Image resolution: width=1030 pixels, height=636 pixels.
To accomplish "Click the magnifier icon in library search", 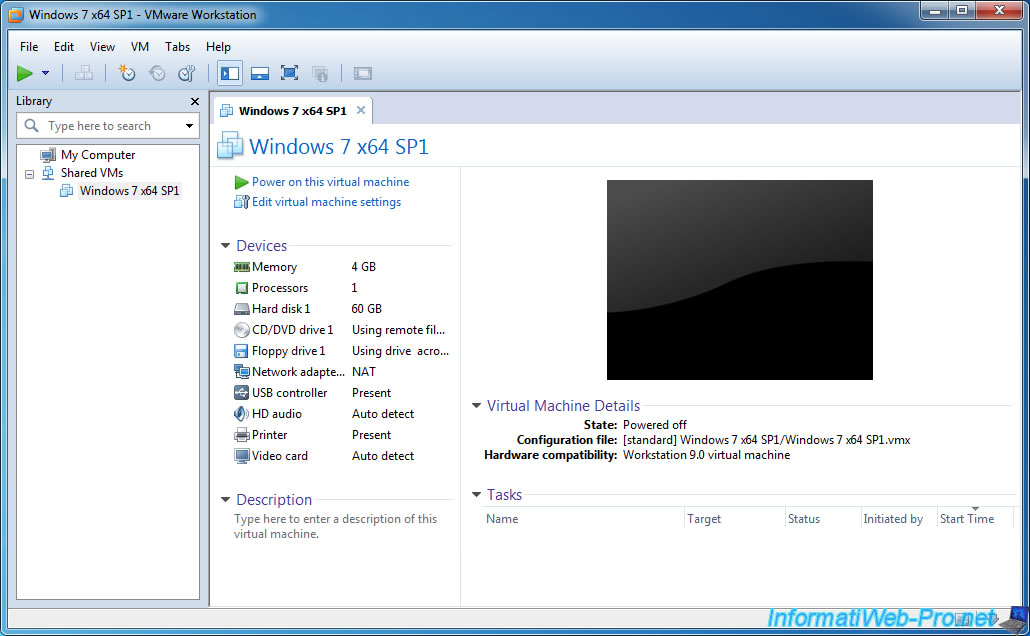I will [31, 125].
